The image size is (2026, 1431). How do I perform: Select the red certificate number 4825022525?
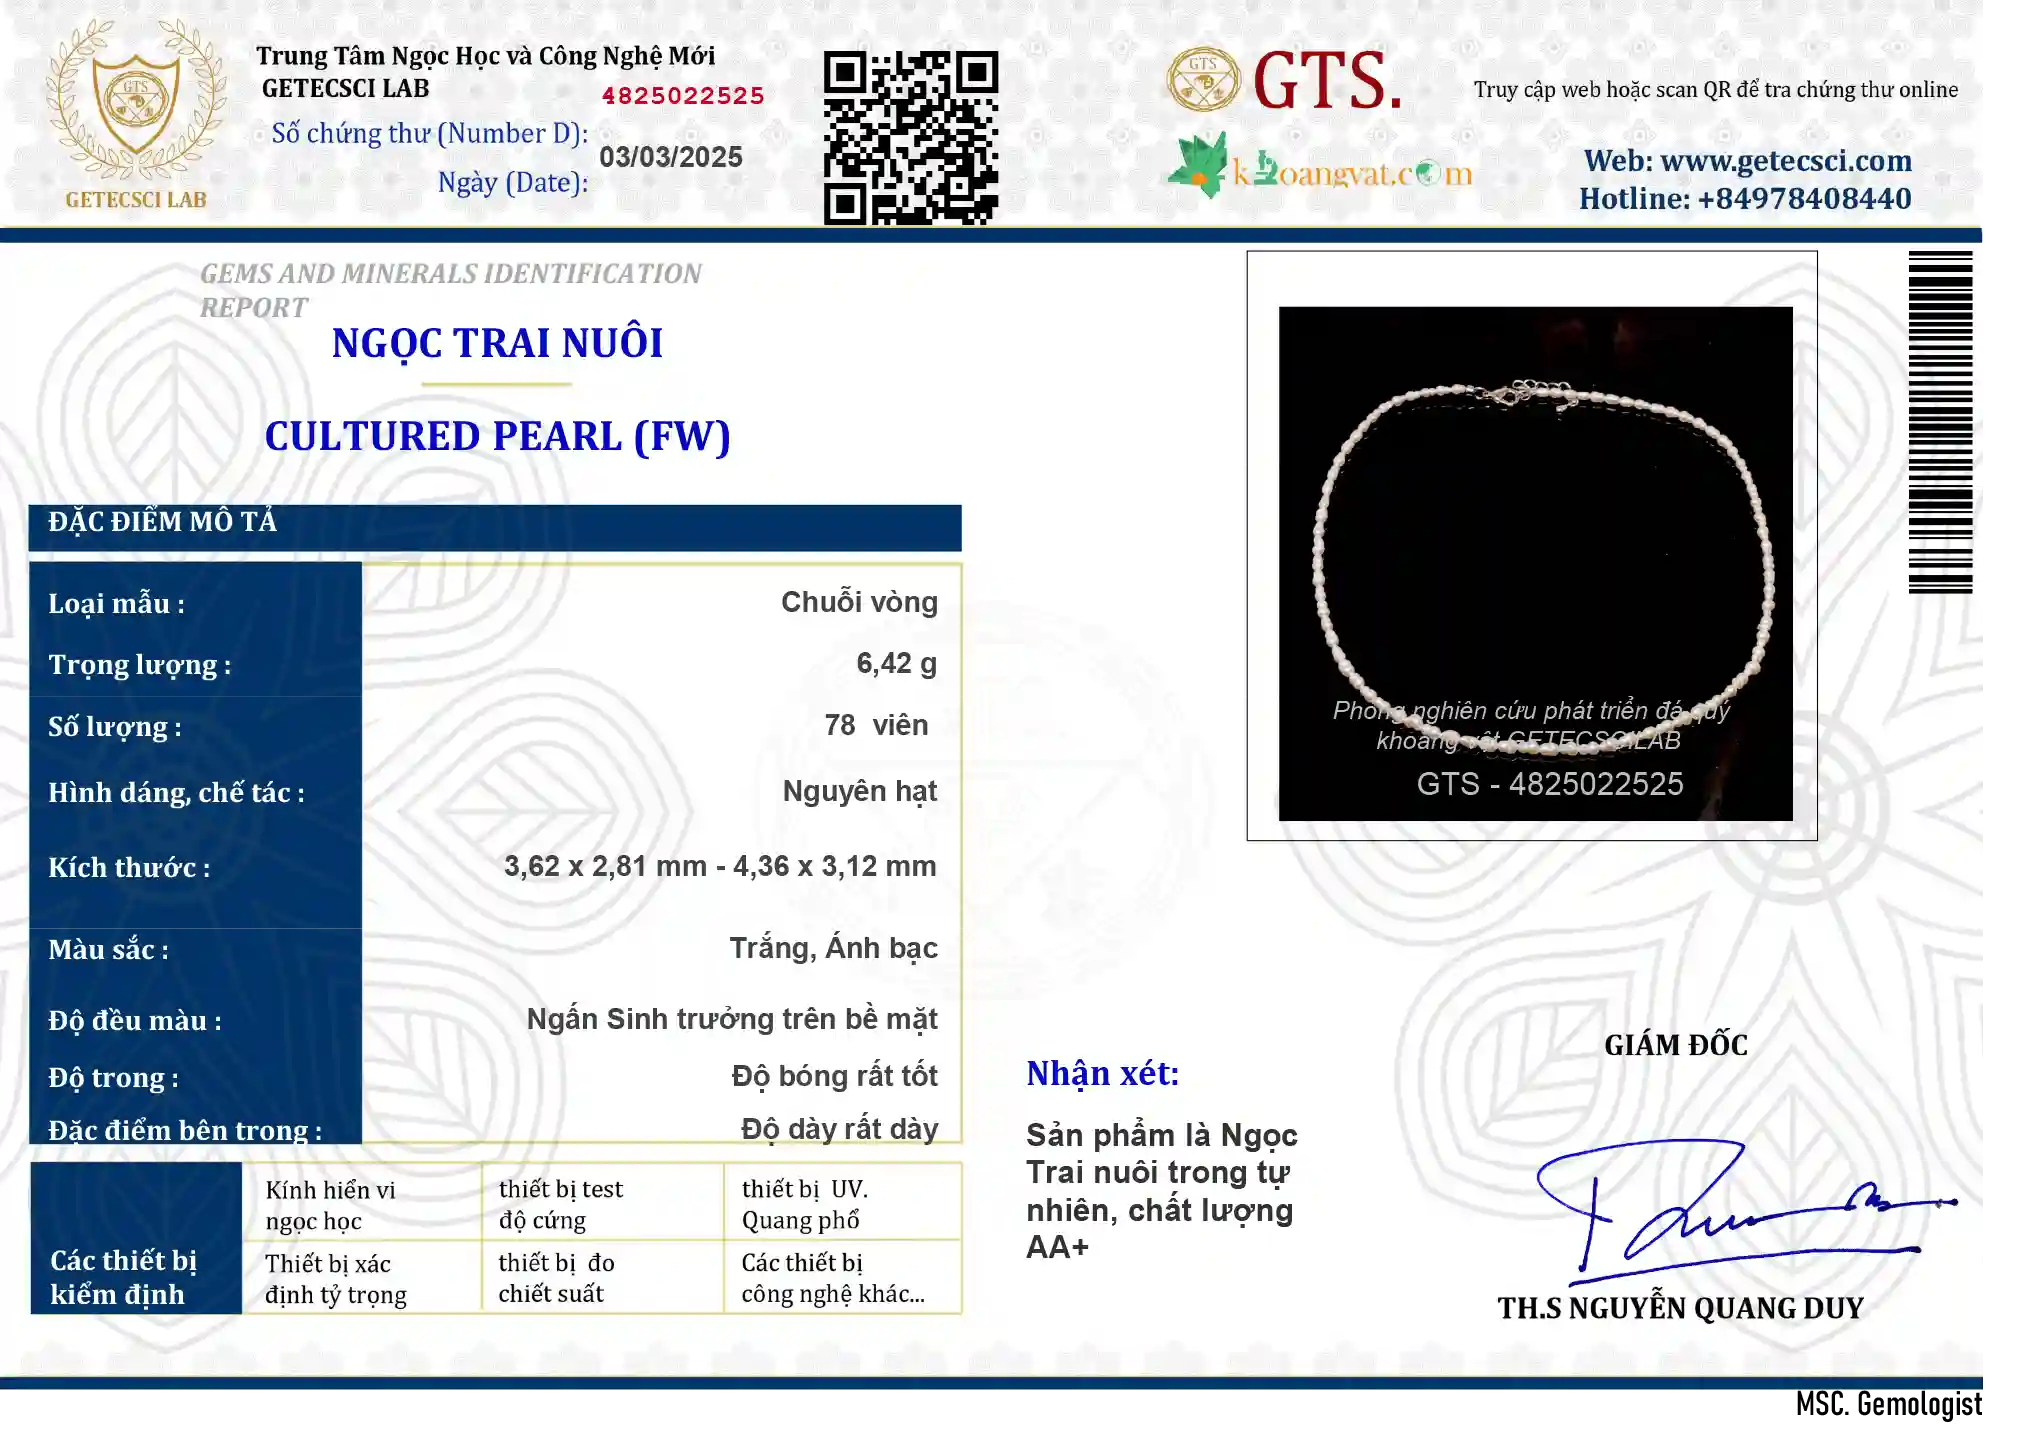click(x=683, y=96)
